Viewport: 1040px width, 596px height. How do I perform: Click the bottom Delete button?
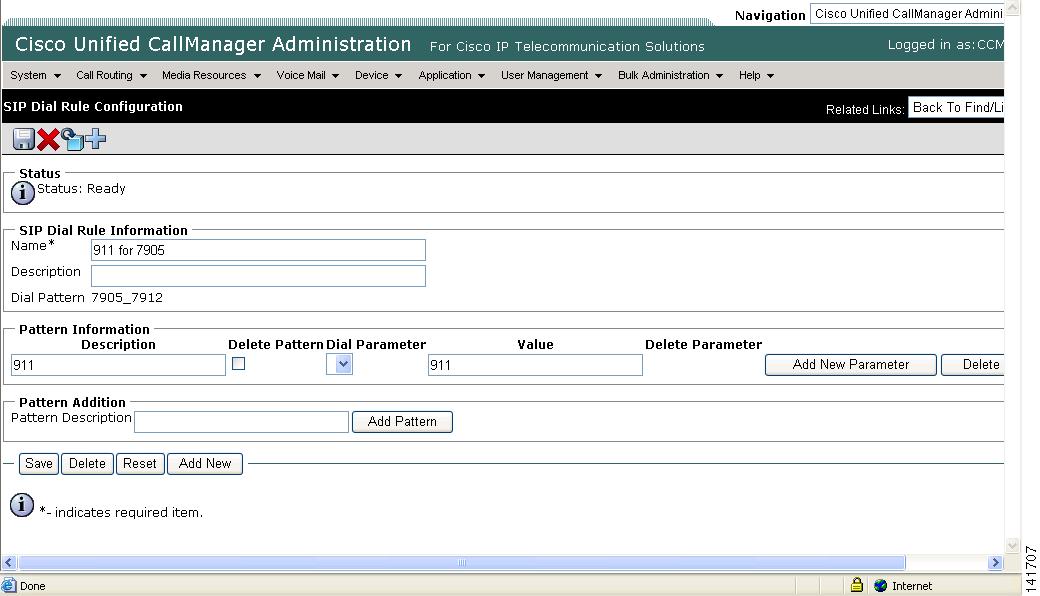point(87,463)
